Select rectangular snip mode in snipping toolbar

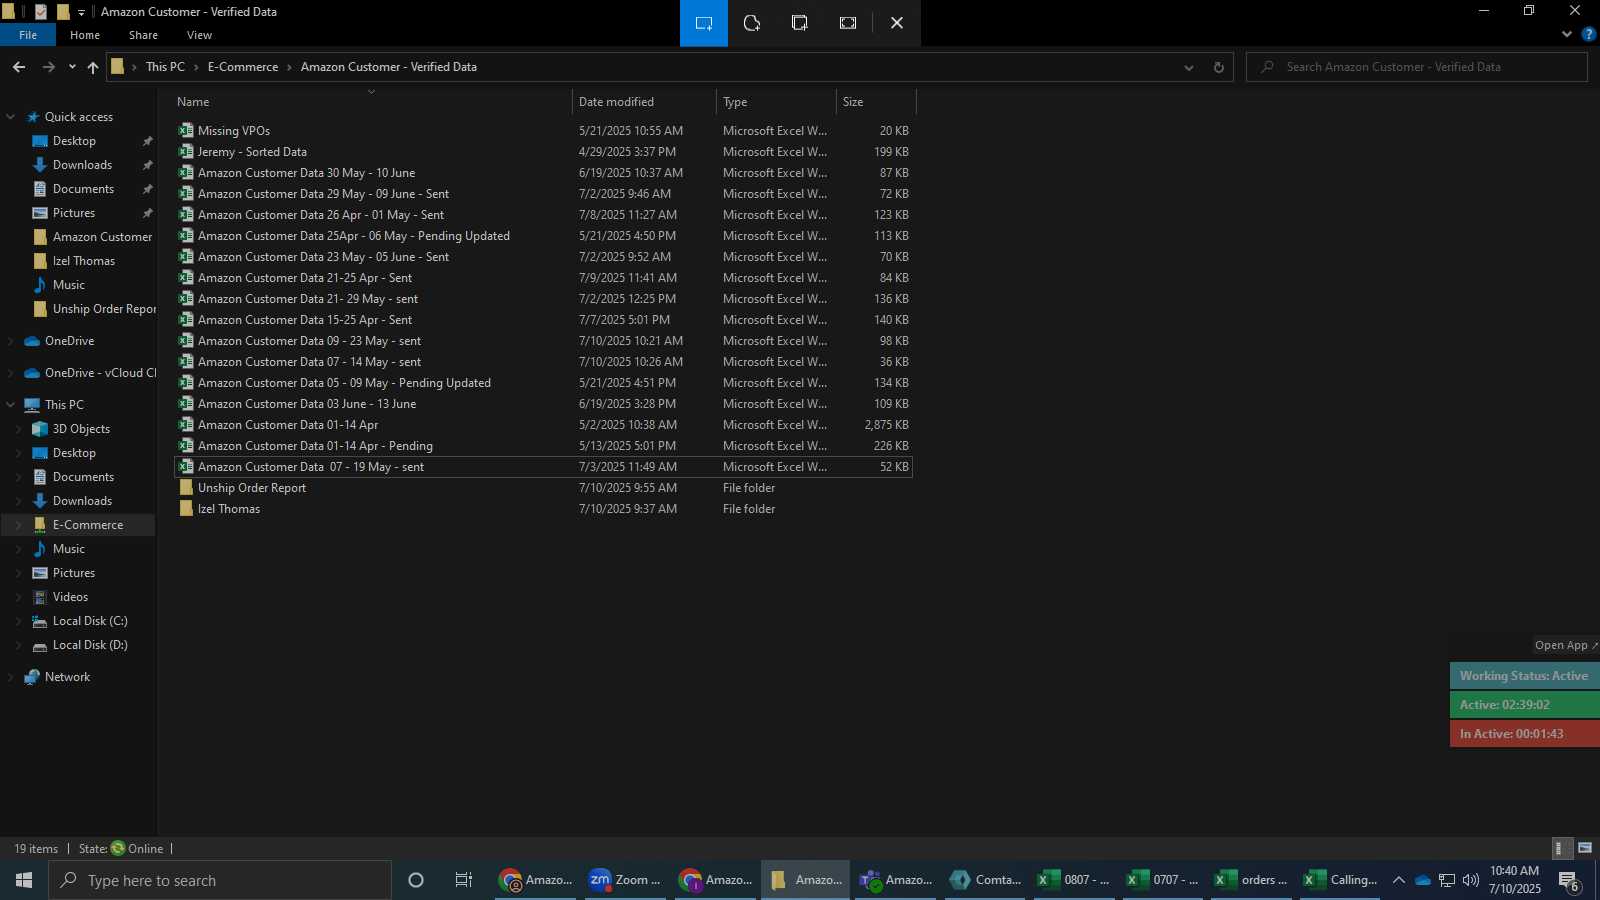[704, 23]
